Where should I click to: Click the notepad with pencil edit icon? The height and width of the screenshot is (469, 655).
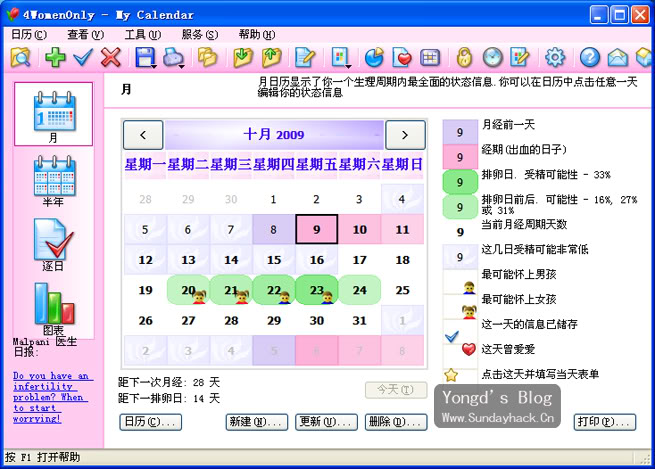click(x=305, y=57)
